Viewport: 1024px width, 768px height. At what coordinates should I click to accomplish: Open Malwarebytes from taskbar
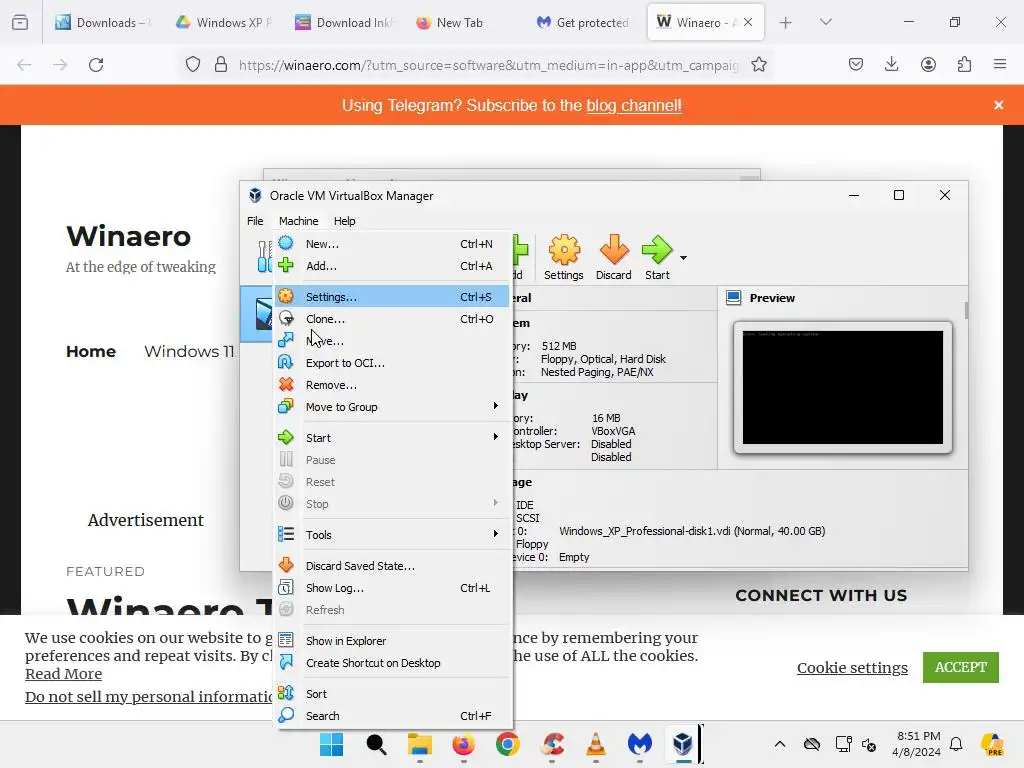(x=639, y=744)
